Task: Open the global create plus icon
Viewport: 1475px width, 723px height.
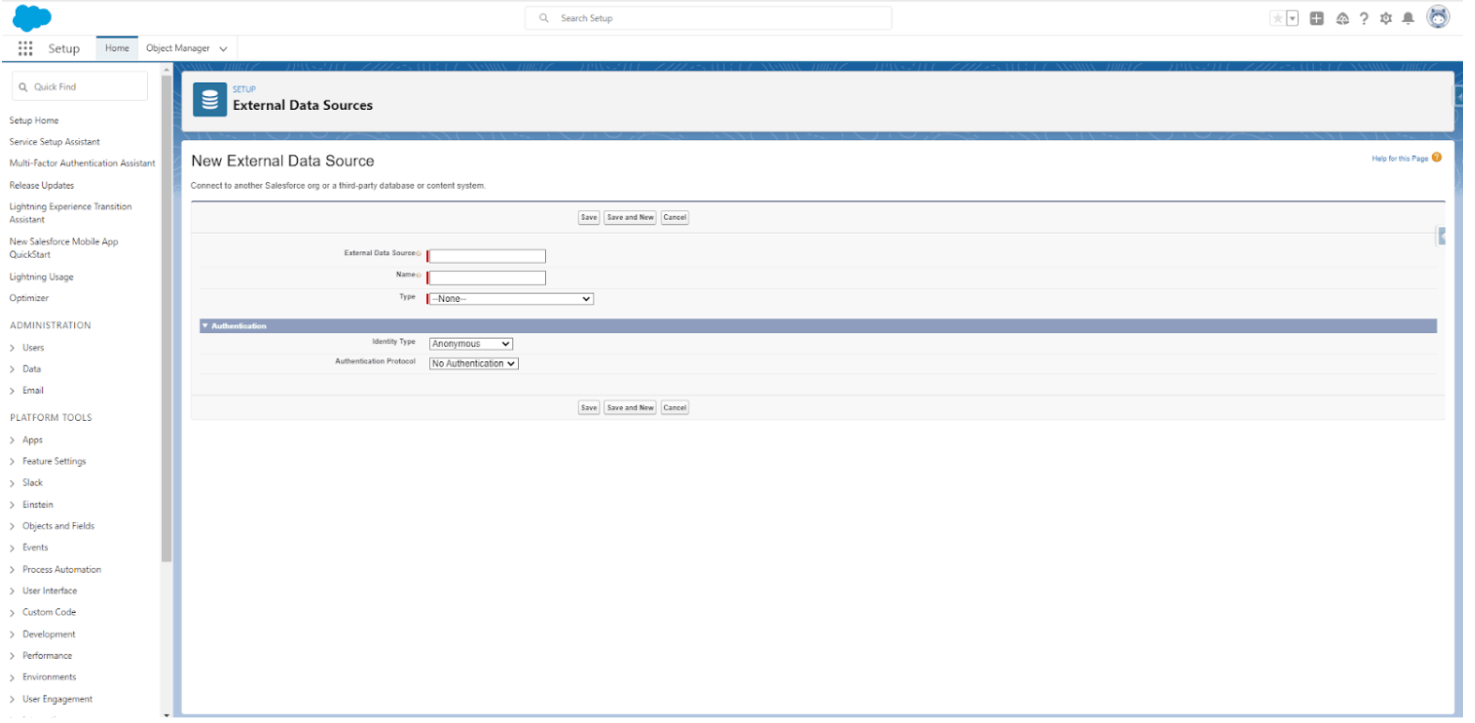Action: tap(1316, 17)
